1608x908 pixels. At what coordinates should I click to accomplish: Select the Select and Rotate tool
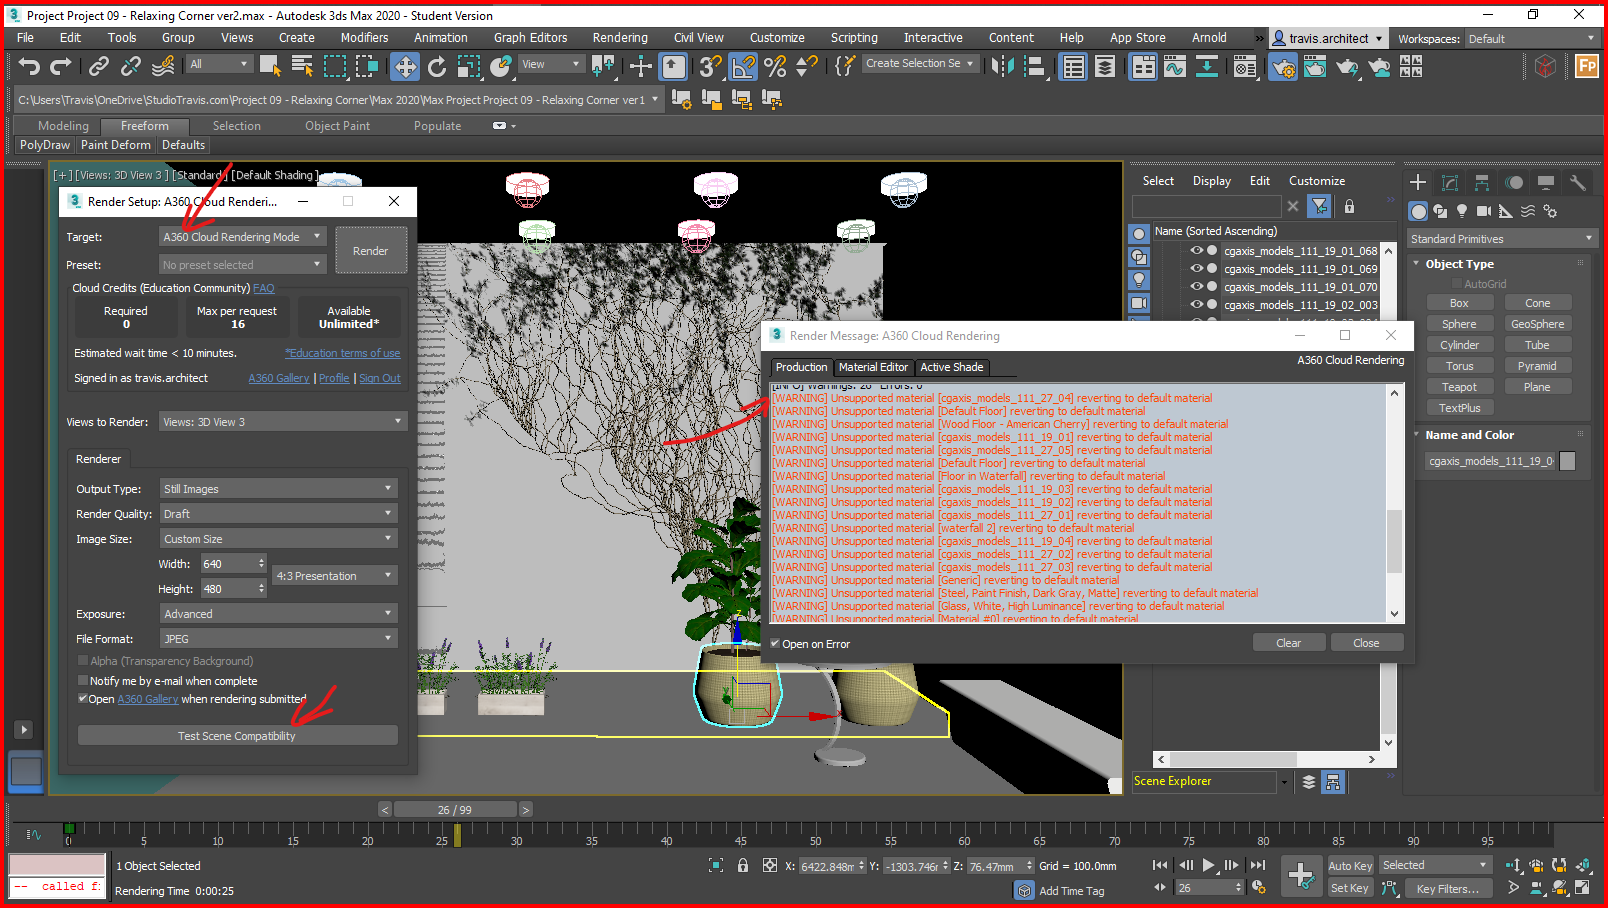437,67
